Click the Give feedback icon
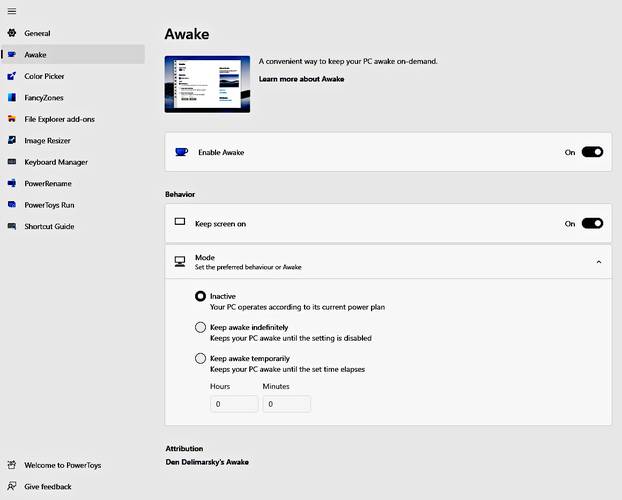This screenshot has width=622, height=500. [x=12, y=486]
